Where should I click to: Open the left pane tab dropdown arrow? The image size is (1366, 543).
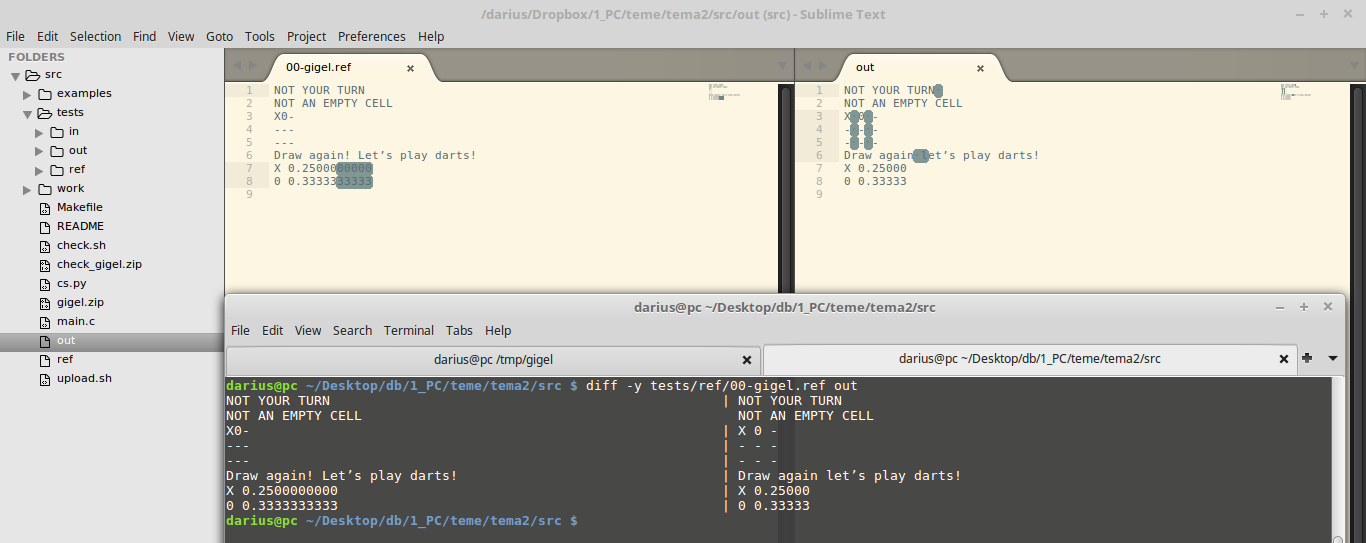(782, 66)
